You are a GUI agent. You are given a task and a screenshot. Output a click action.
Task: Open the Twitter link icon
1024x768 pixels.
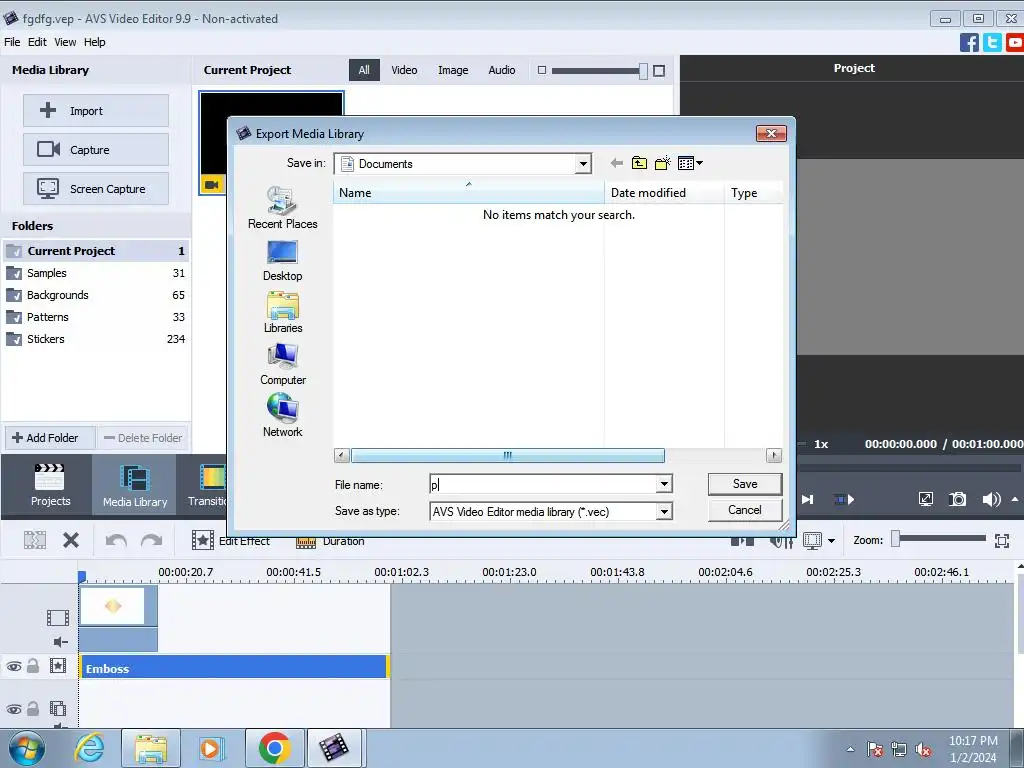coord(992,42)
